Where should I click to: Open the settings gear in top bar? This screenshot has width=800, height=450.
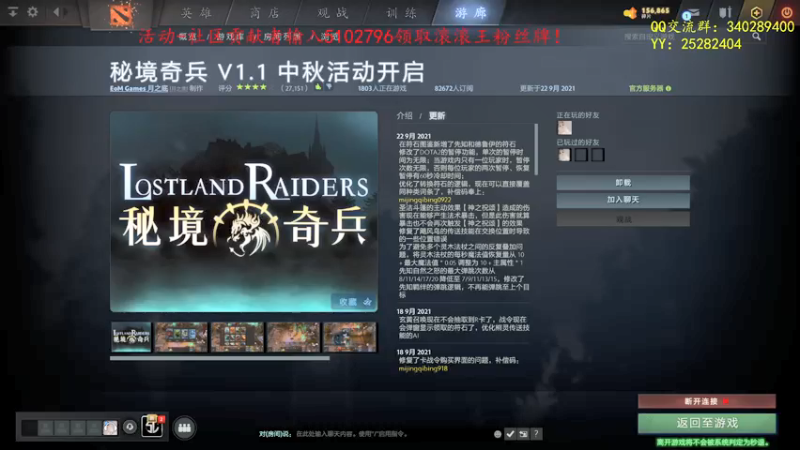(33, 11)
